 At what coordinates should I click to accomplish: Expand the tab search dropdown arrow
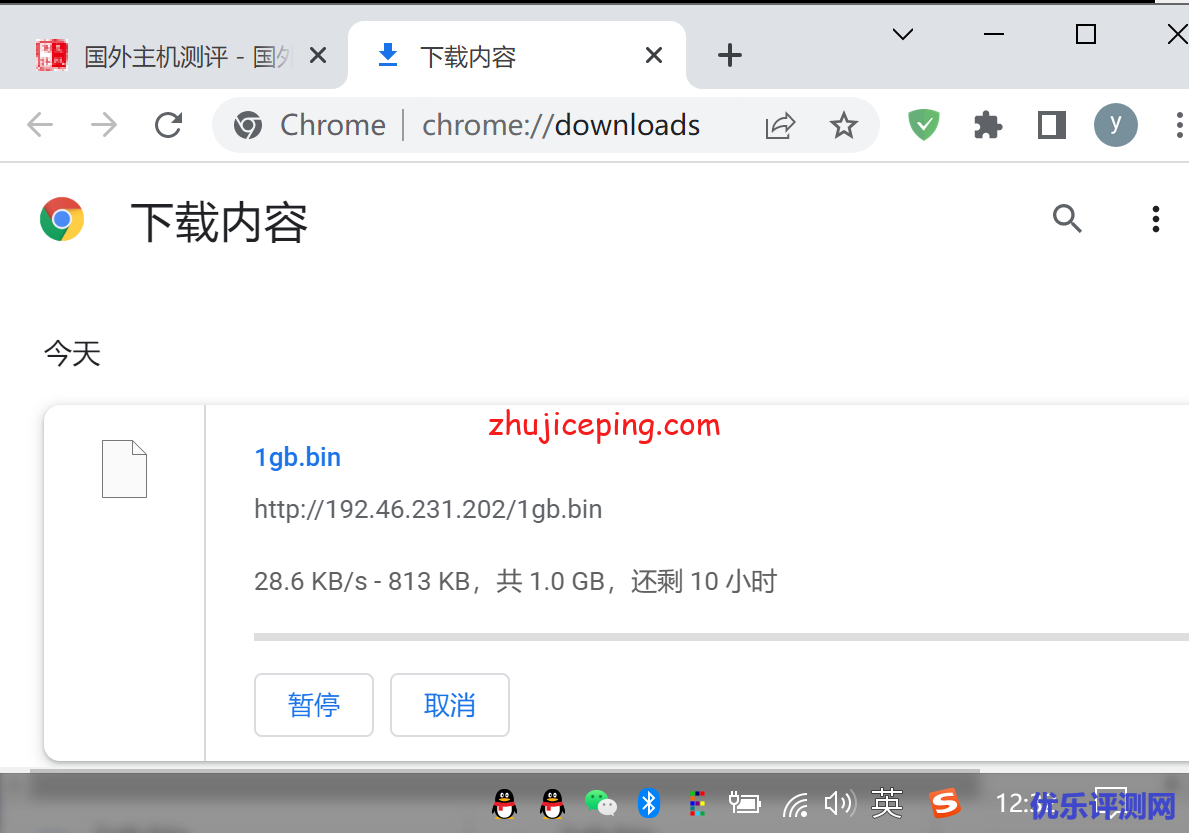(902, 34)
